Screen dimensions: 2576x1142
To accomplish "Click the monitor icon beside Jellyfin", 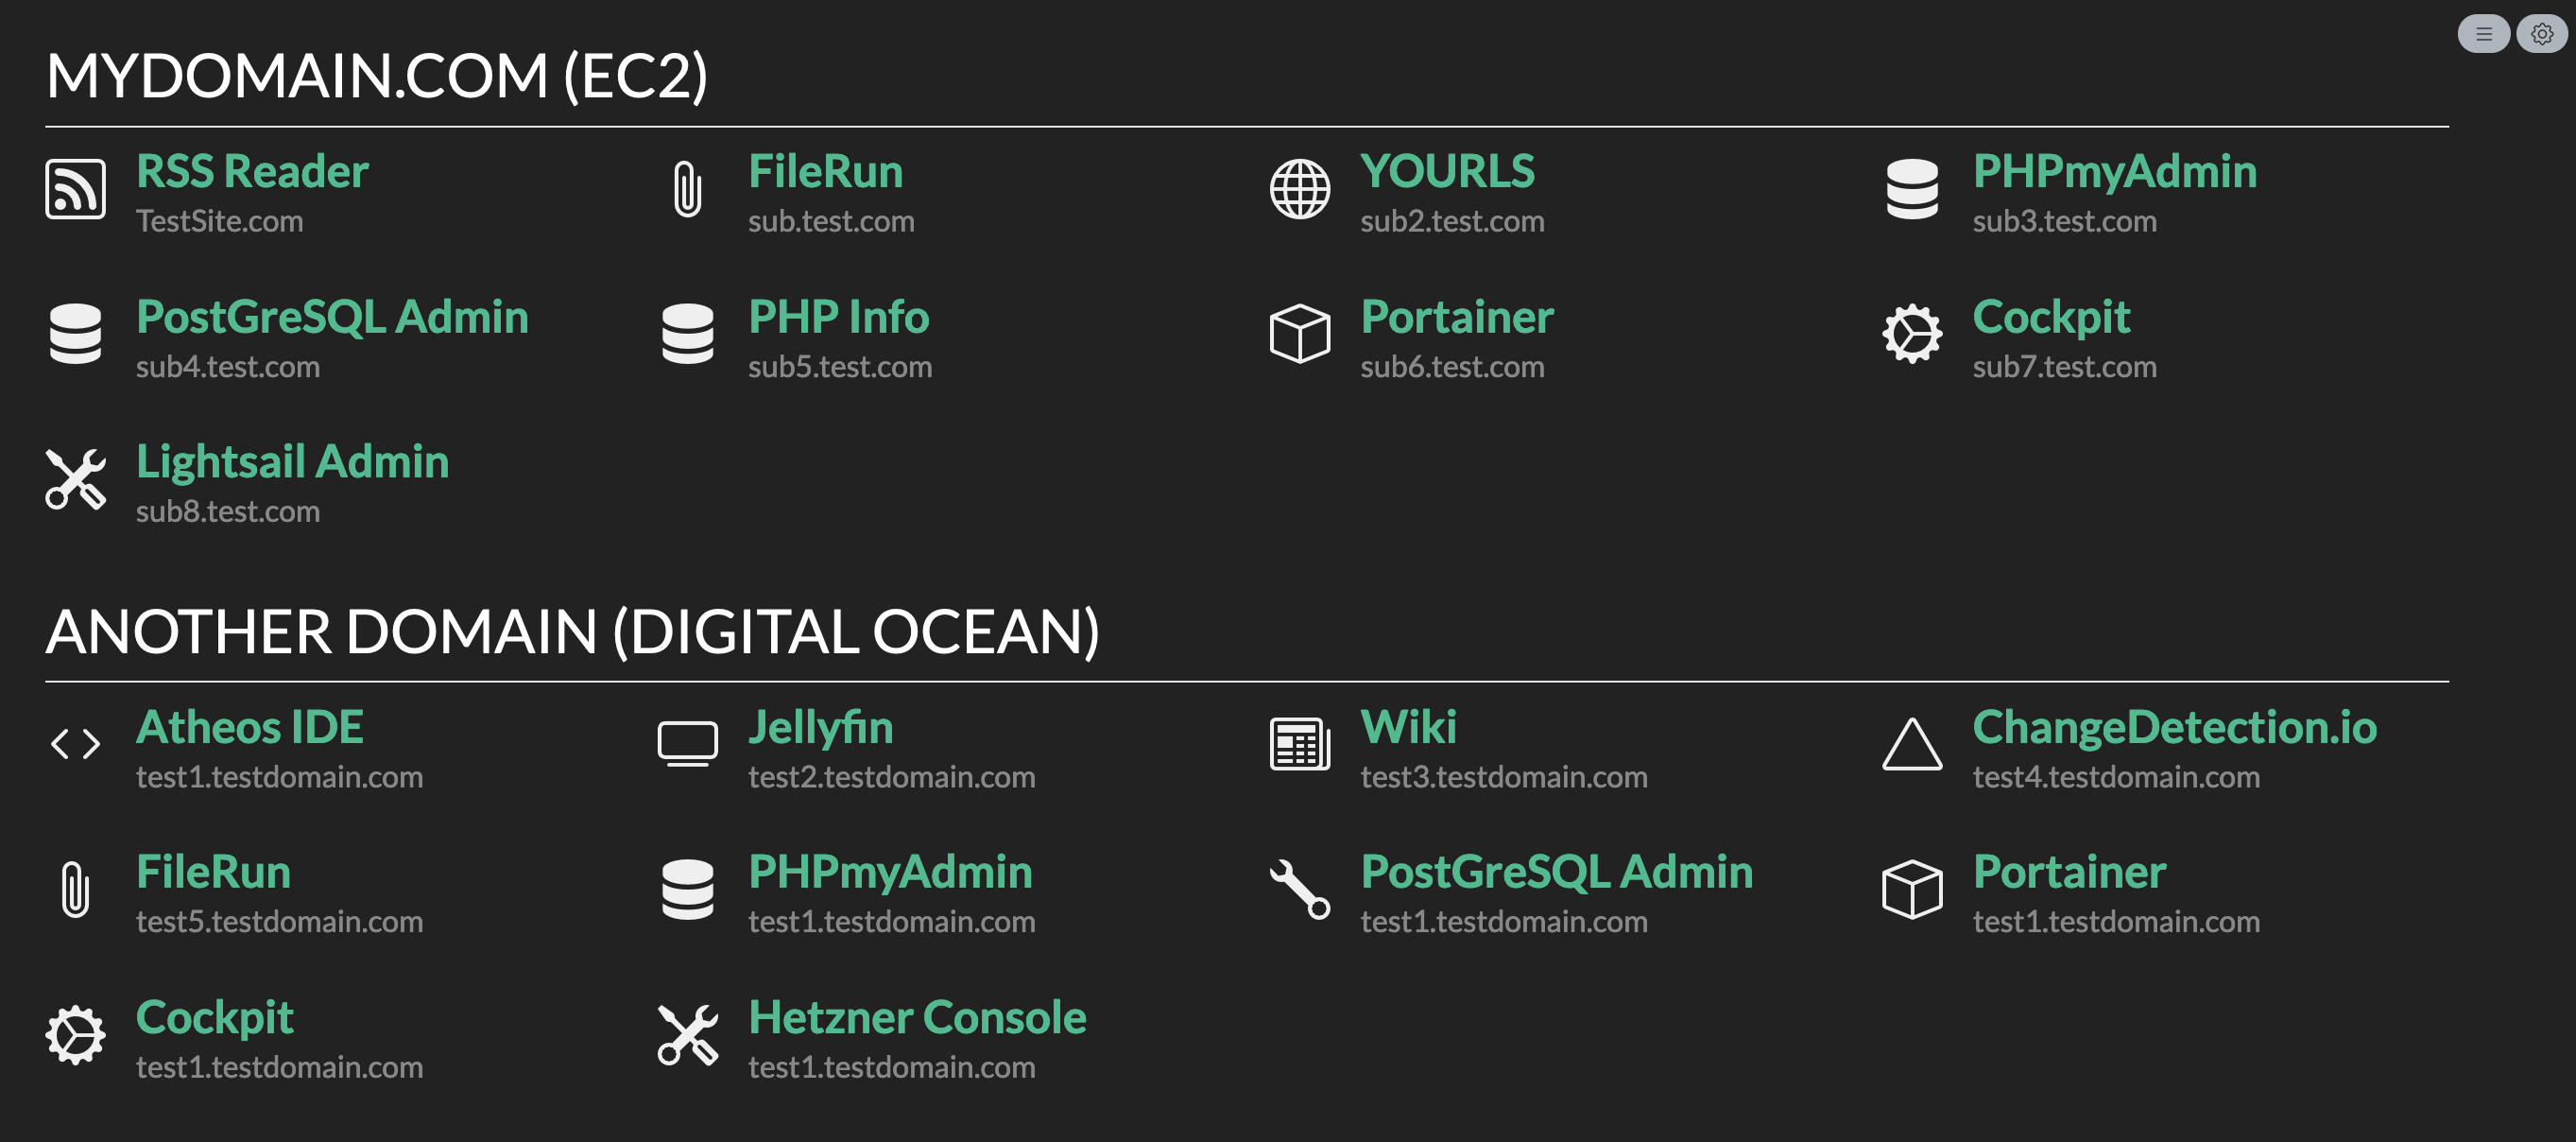I will coord(688,744).
